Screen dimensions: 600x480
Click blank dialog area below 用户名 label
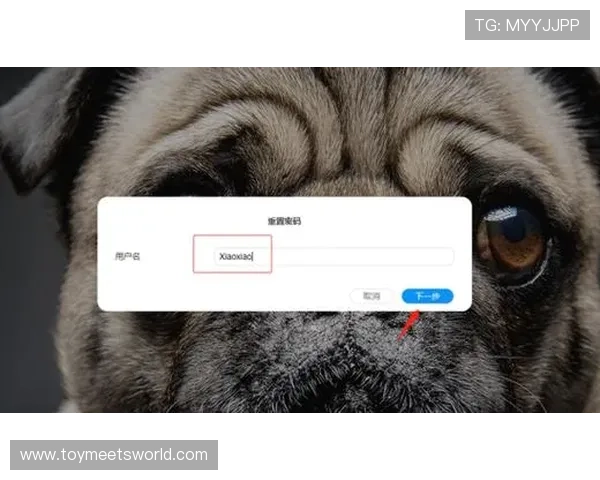(x=140, y=290)
